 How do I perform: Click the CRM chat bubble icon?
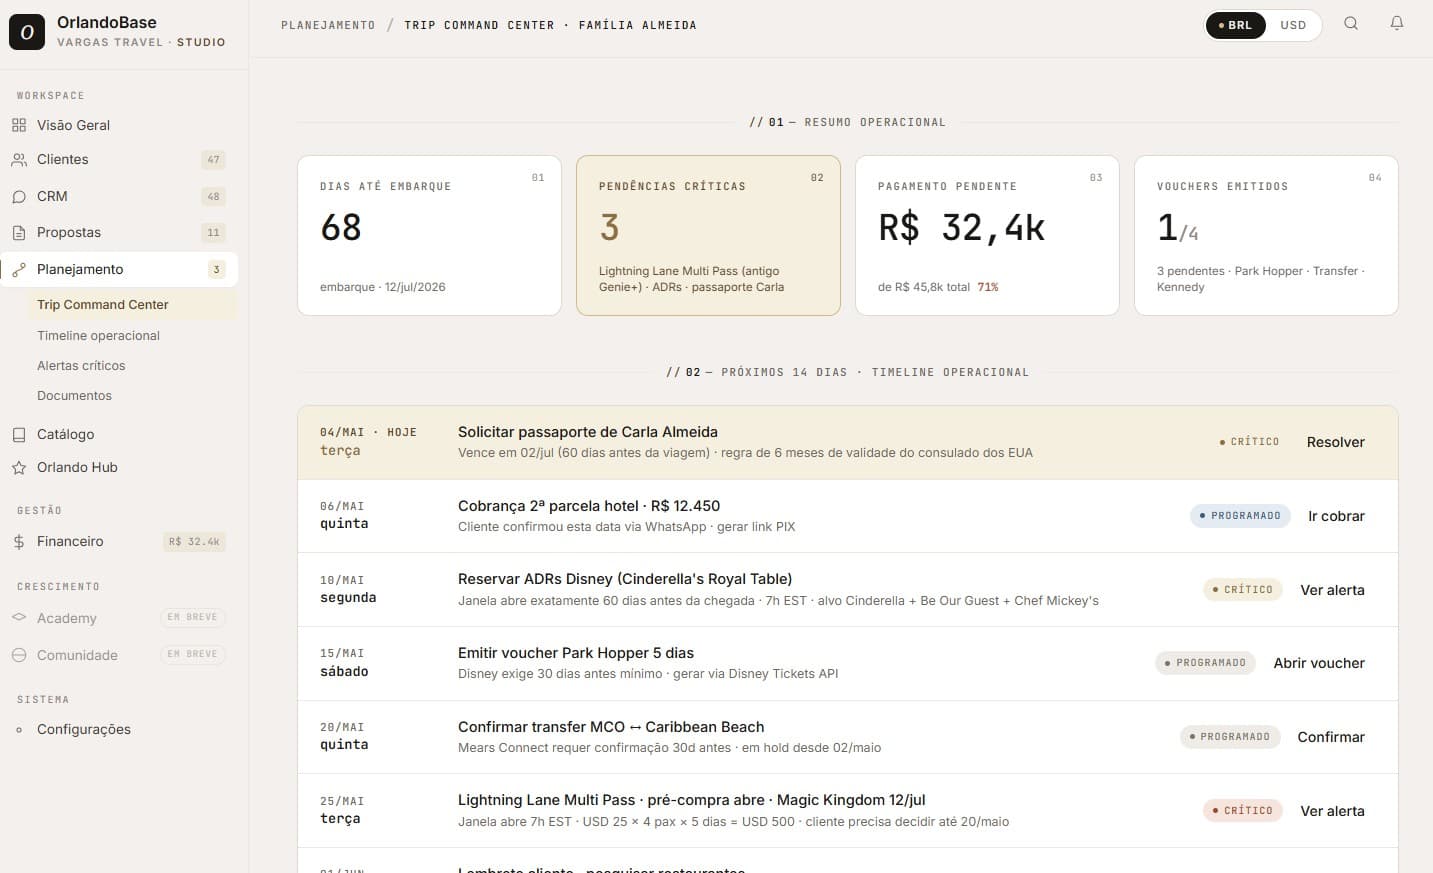(x=19, y=197)
